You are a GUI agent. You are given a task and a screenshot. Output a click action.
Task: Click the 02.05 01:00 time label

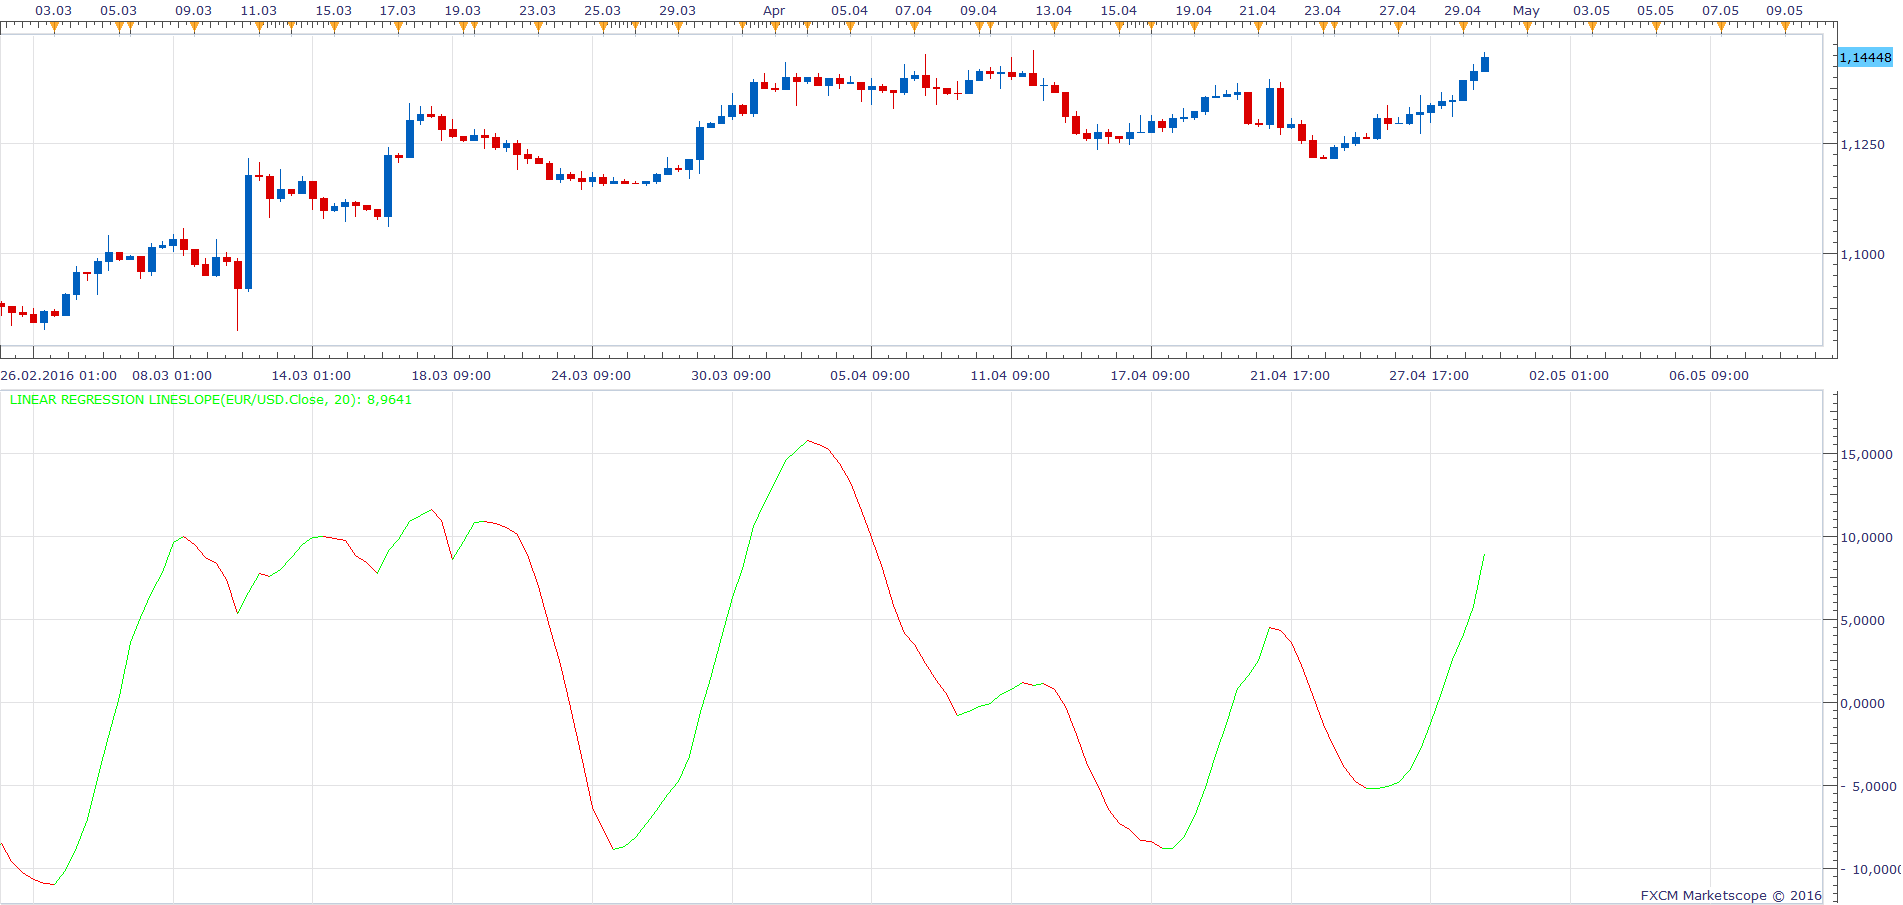pos(1569,375)
